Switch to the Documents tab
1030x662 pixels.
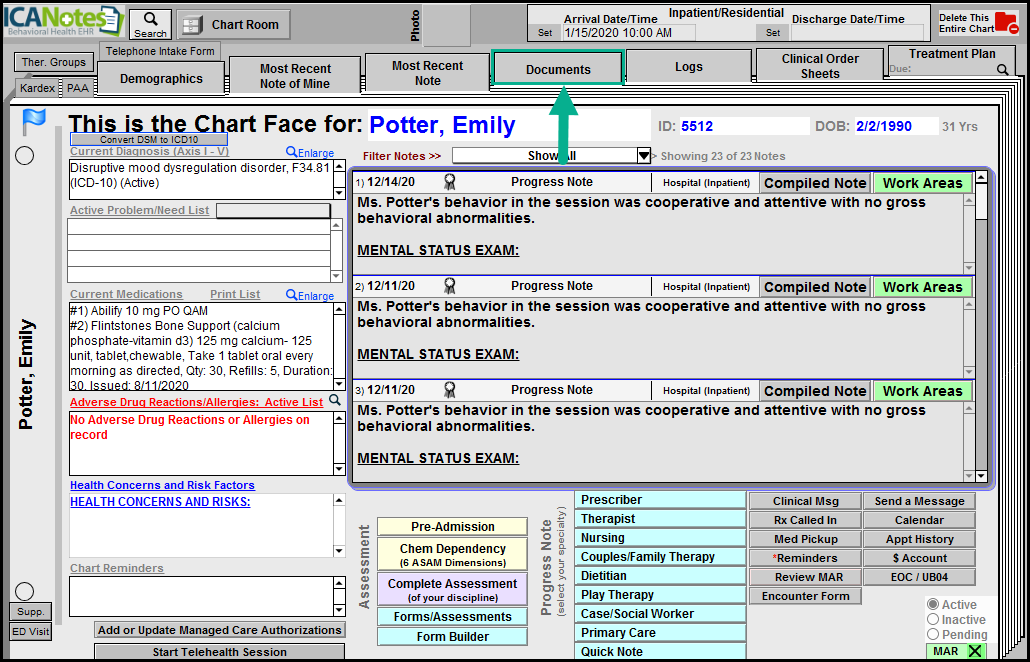[x=558, y=69]
